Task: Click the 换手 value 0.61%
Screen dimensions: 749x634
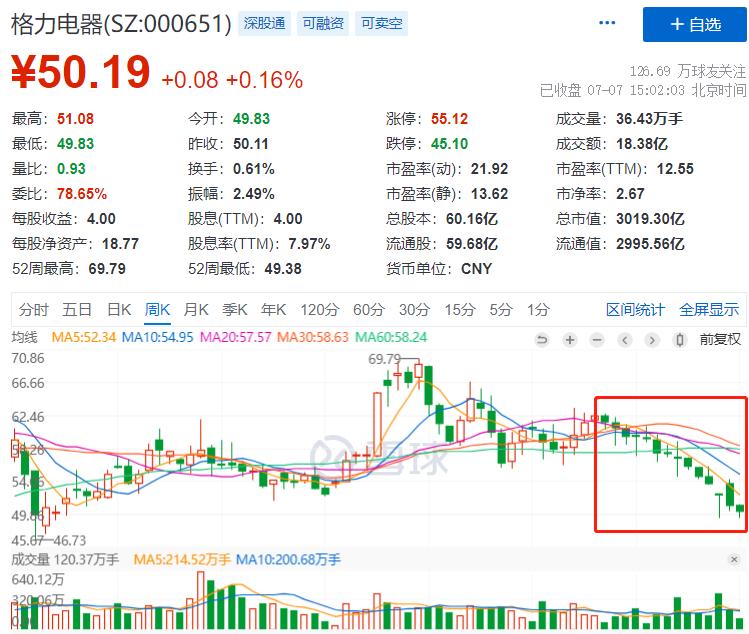Action: point(254,169)
